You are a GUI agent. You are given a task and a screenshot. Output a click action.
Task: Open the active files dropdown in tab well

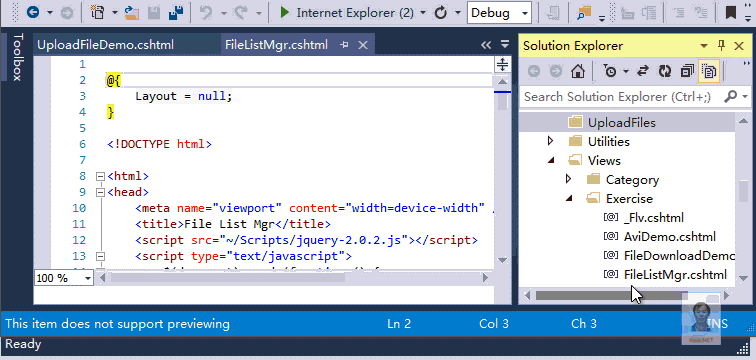[505, 44]
